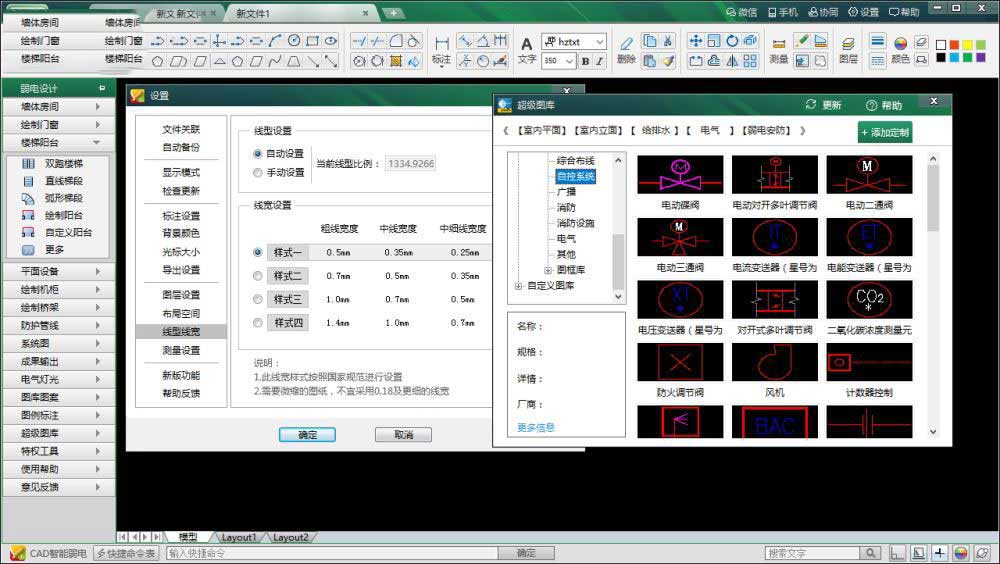Click the 文字 text tool icon

click(x=527, y=43)
